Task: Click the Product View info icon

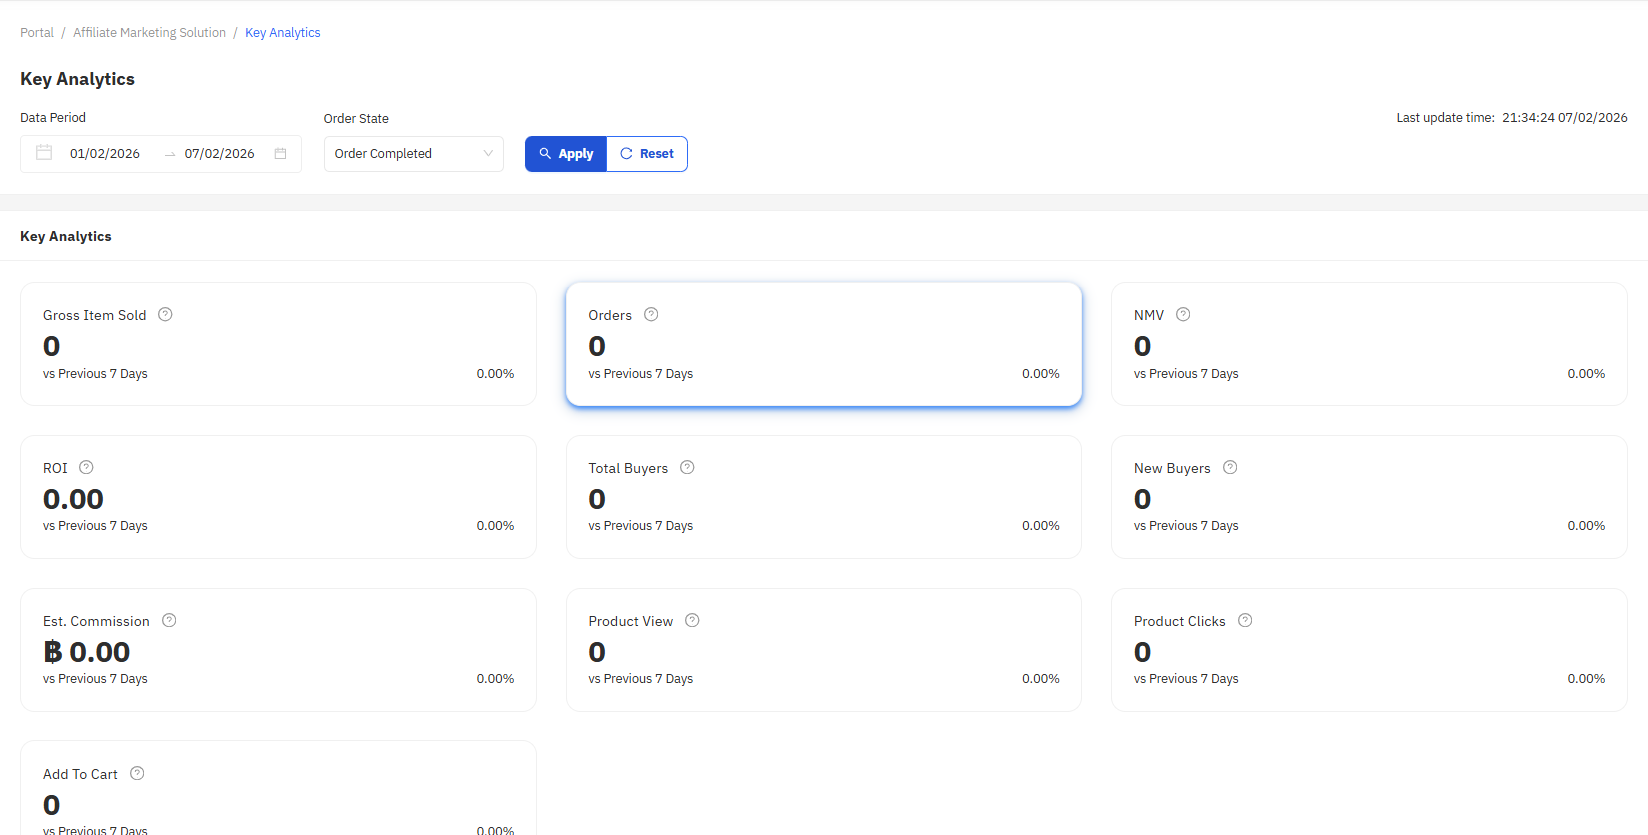Action: [x=692, y=620]
